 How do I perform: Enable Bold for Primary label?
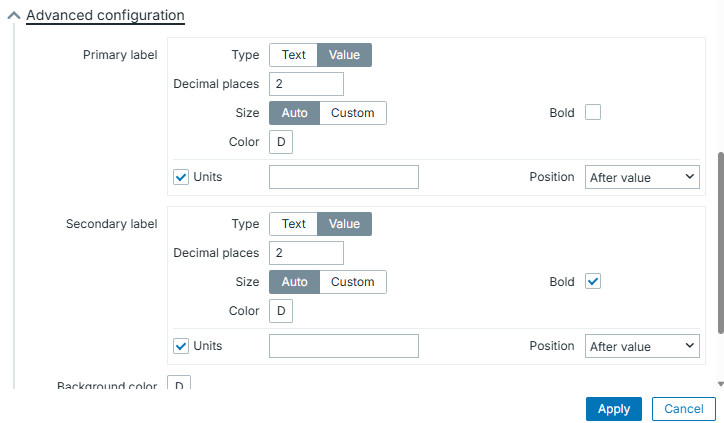pos(593,113)
